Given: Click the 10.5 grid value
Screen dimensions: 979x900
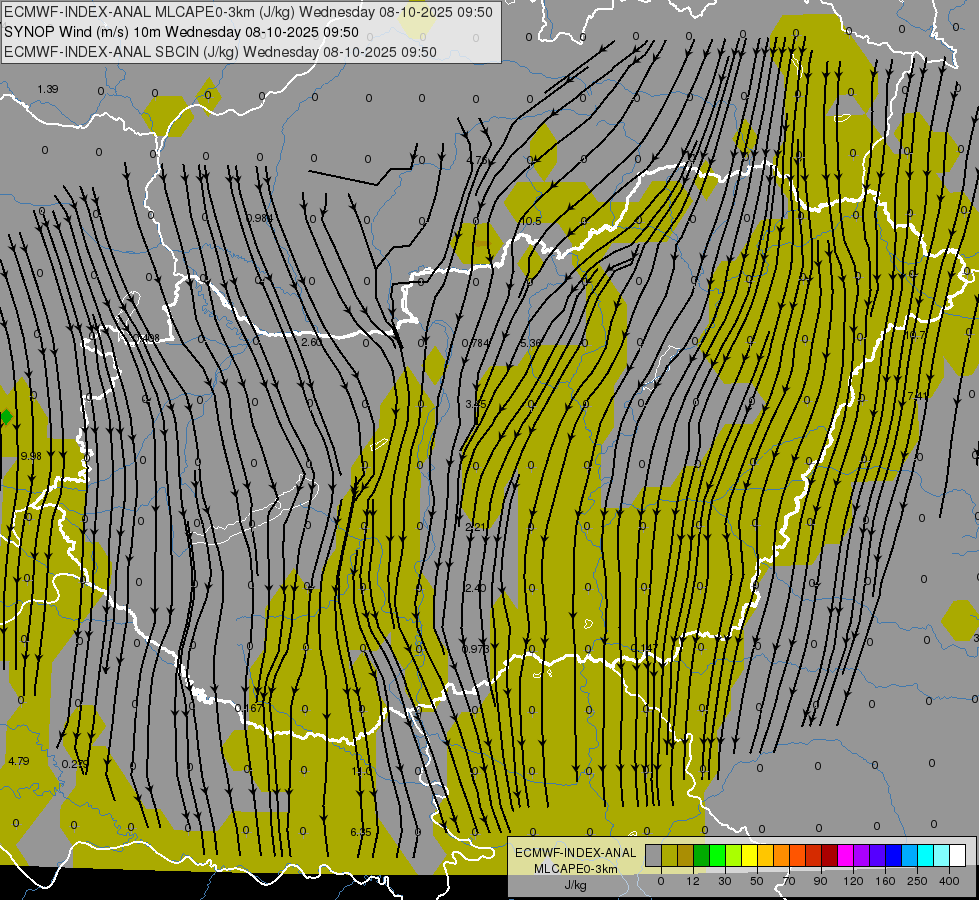Looking at the screenshot, I should 531,221.
